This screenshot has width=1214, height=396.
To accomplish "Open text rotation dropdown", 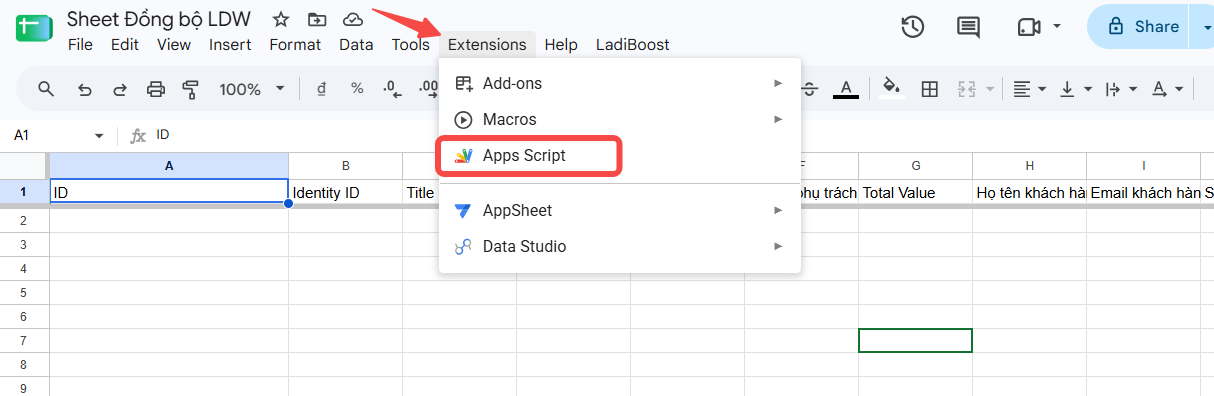I will [1167, 89].
